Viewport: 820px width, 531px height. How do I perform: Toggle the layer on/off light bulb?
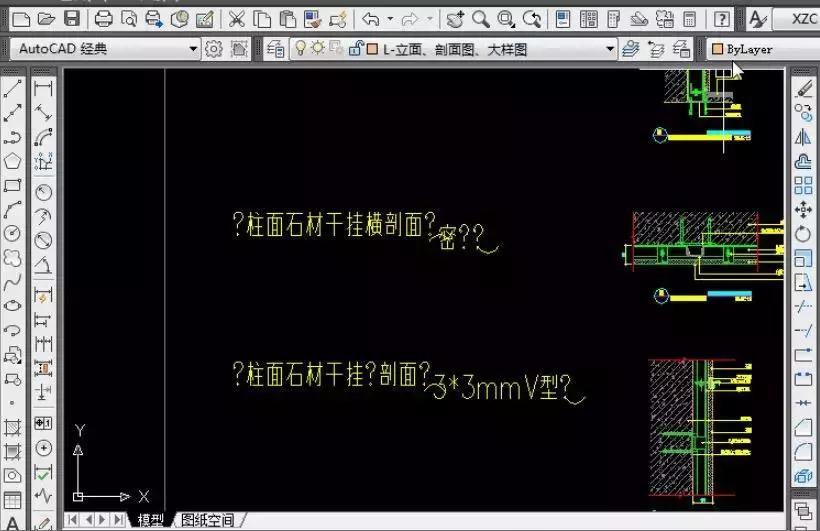coord(300,49)
